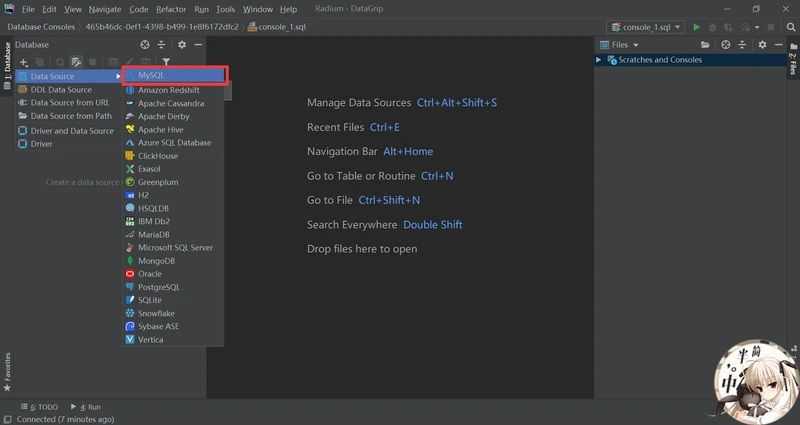Select Snowflake data source
800x425 pixels.
pos(173,313)
